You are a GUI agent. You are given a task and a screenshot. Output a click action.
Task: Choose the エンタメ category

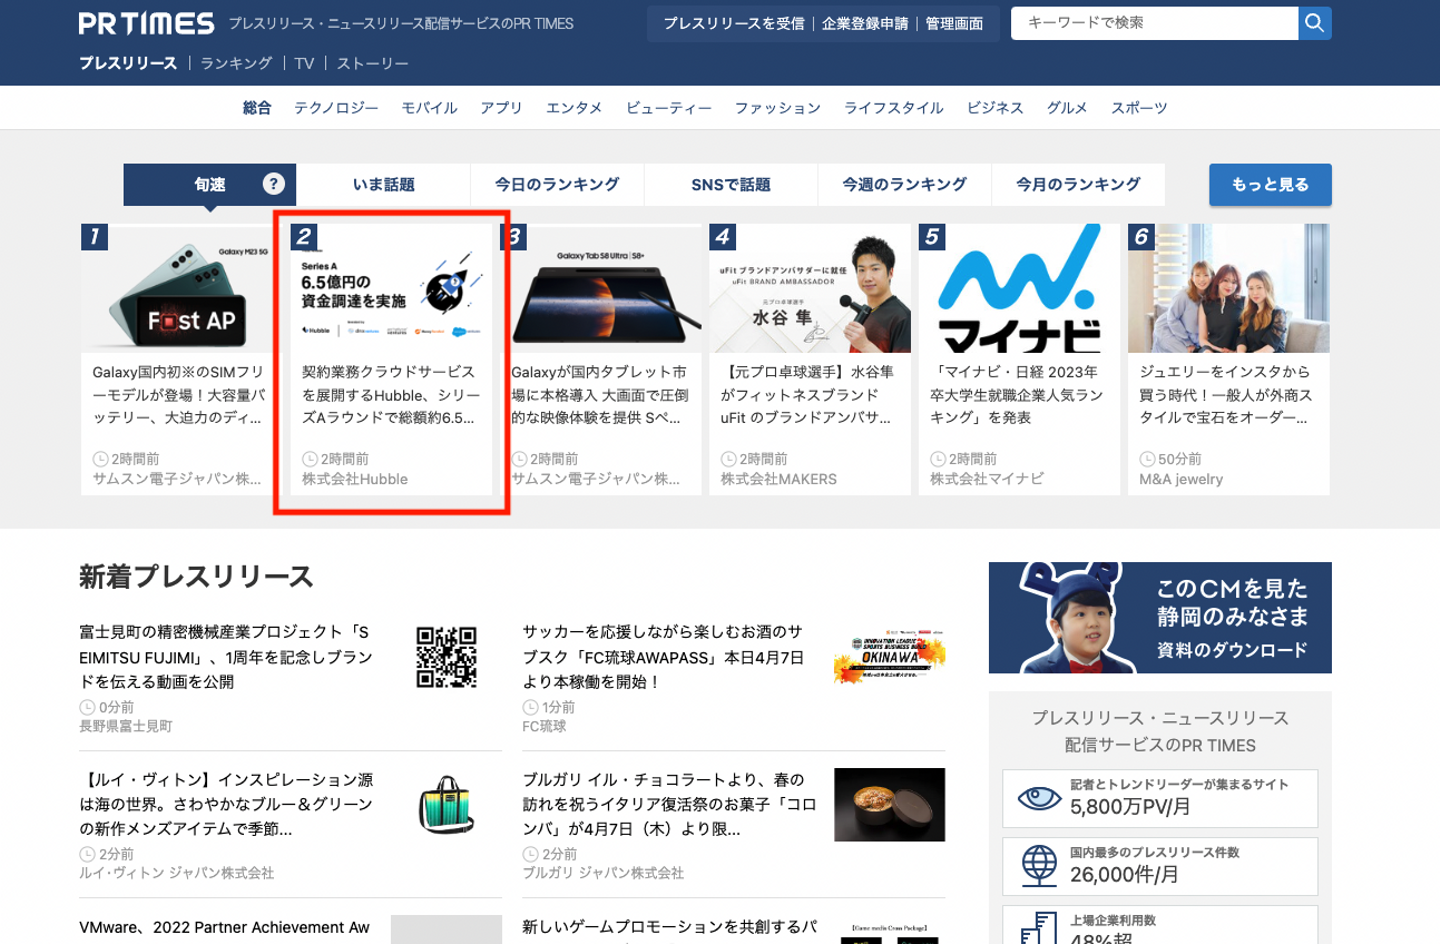(x=574, y=108)
